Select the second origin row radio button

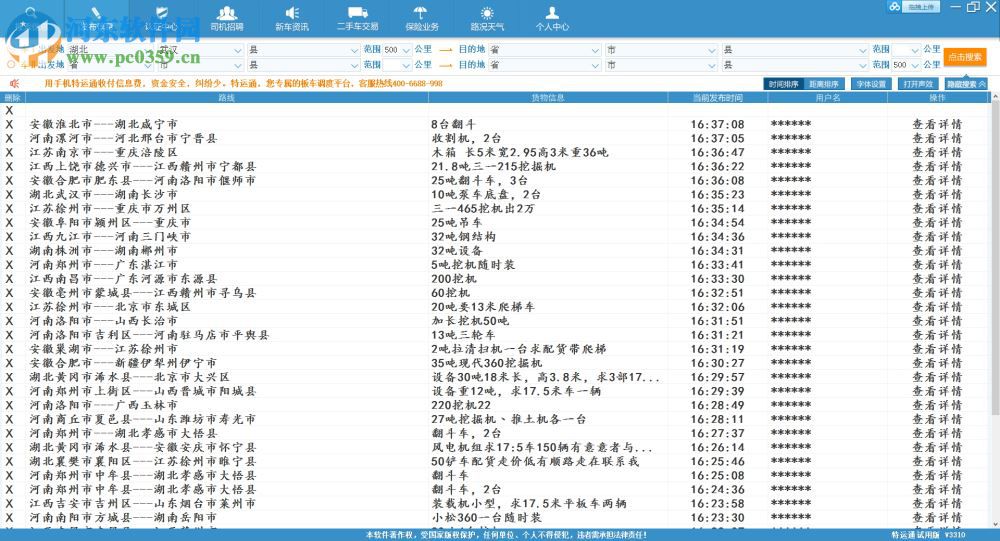(11, 65)
